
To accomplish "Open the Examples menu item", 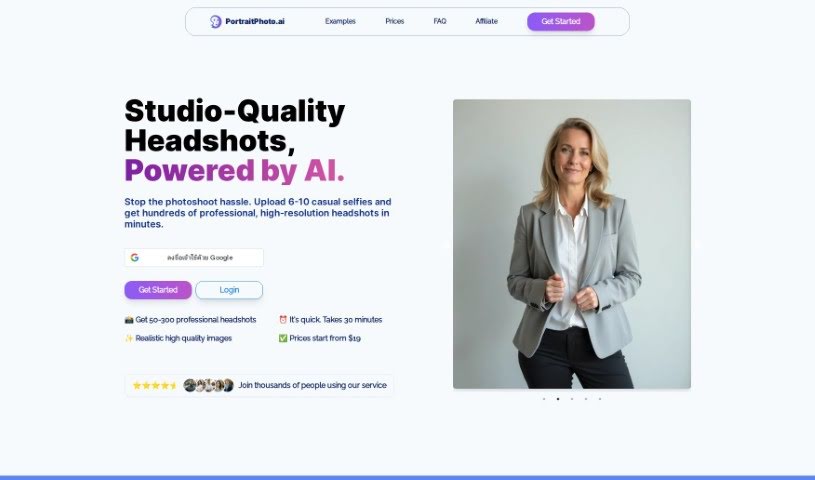I will click(x=340, y=21).
